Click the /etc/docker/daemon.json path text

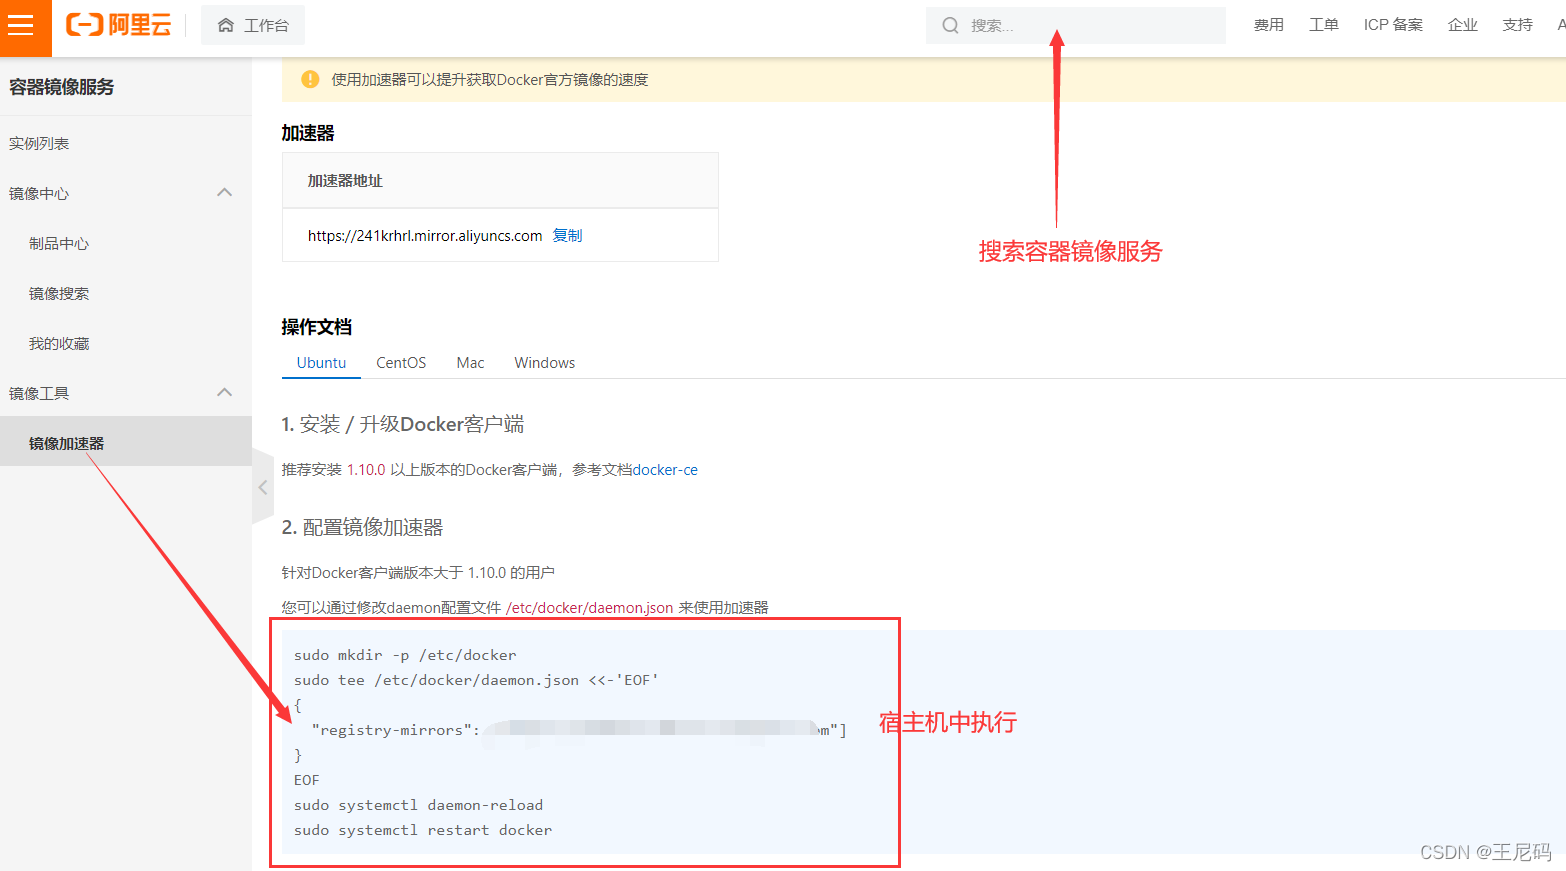point(589,607)
